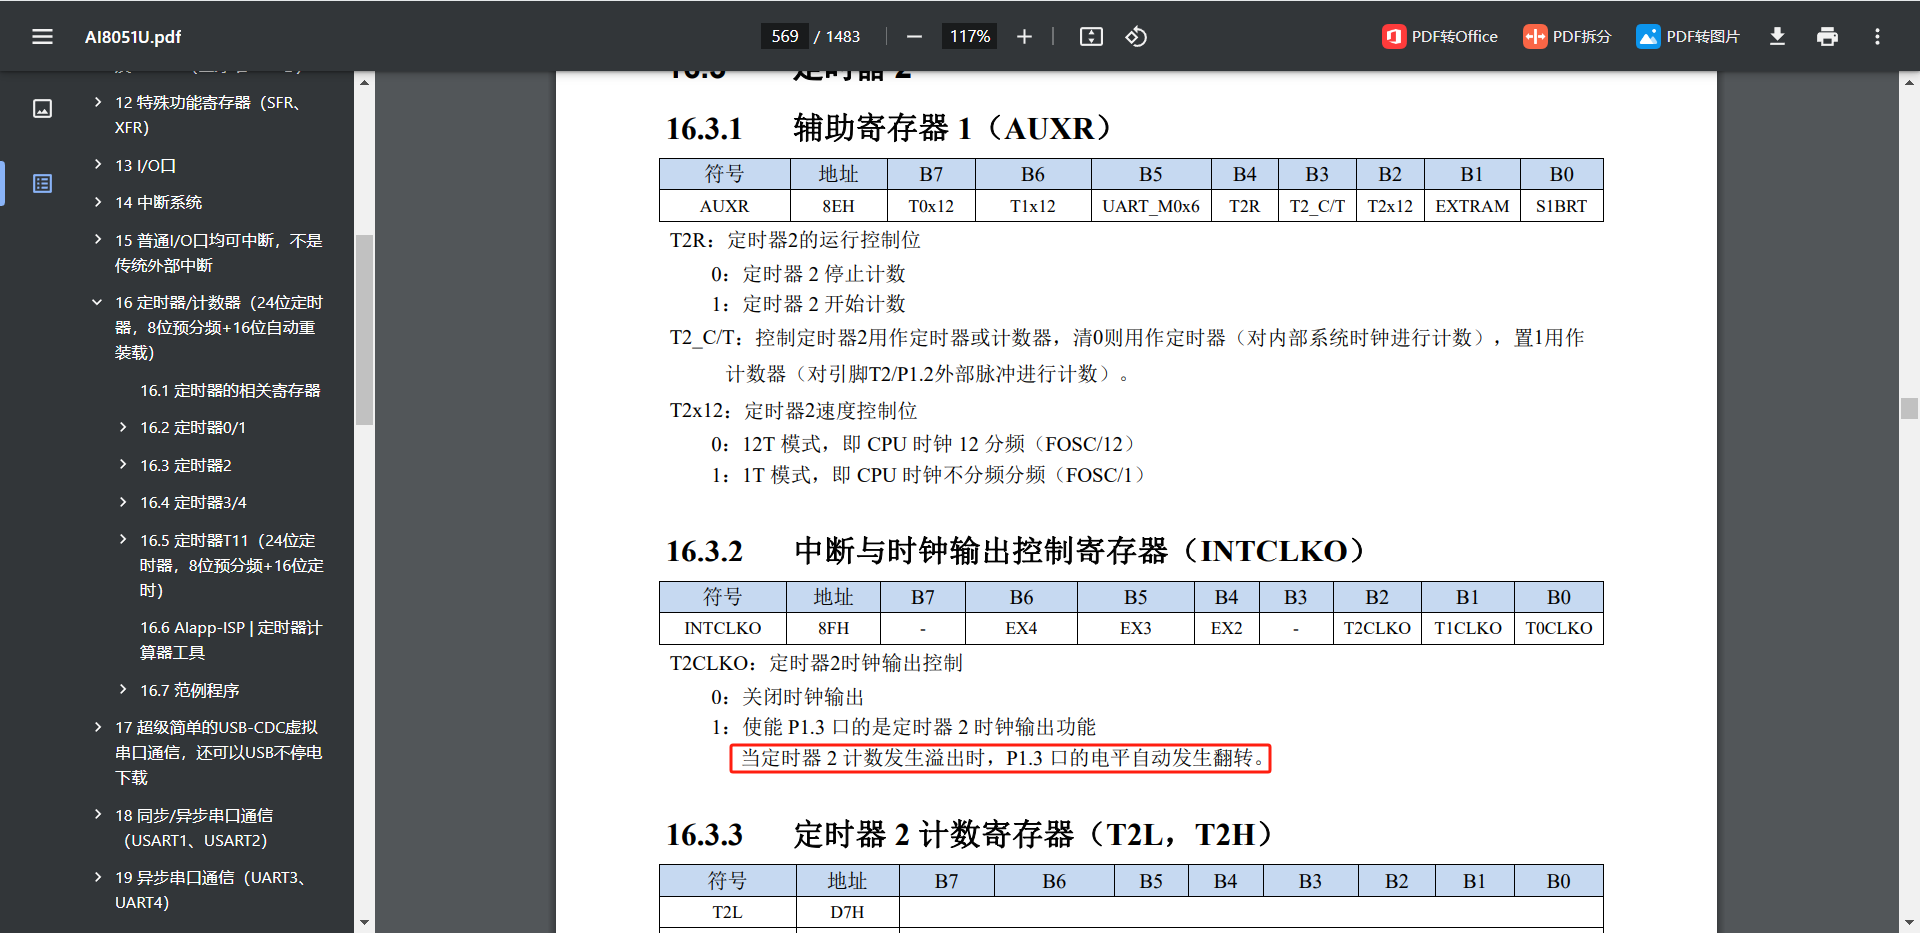This screenshot has height=933, width=1920.
Task: Print the PDF document
Action: point(1827,37)
